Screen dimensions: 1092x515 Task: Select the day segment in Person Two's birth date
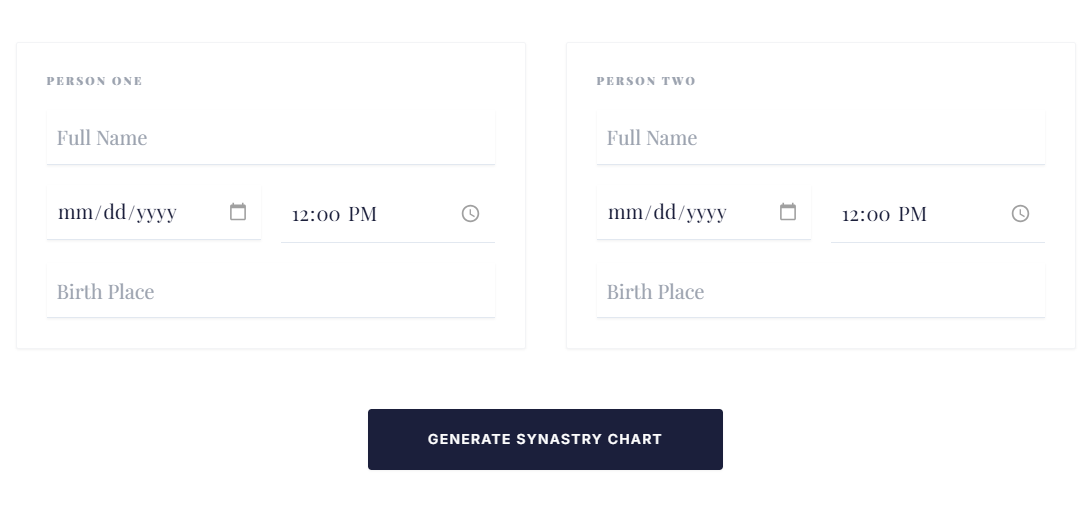662,212
